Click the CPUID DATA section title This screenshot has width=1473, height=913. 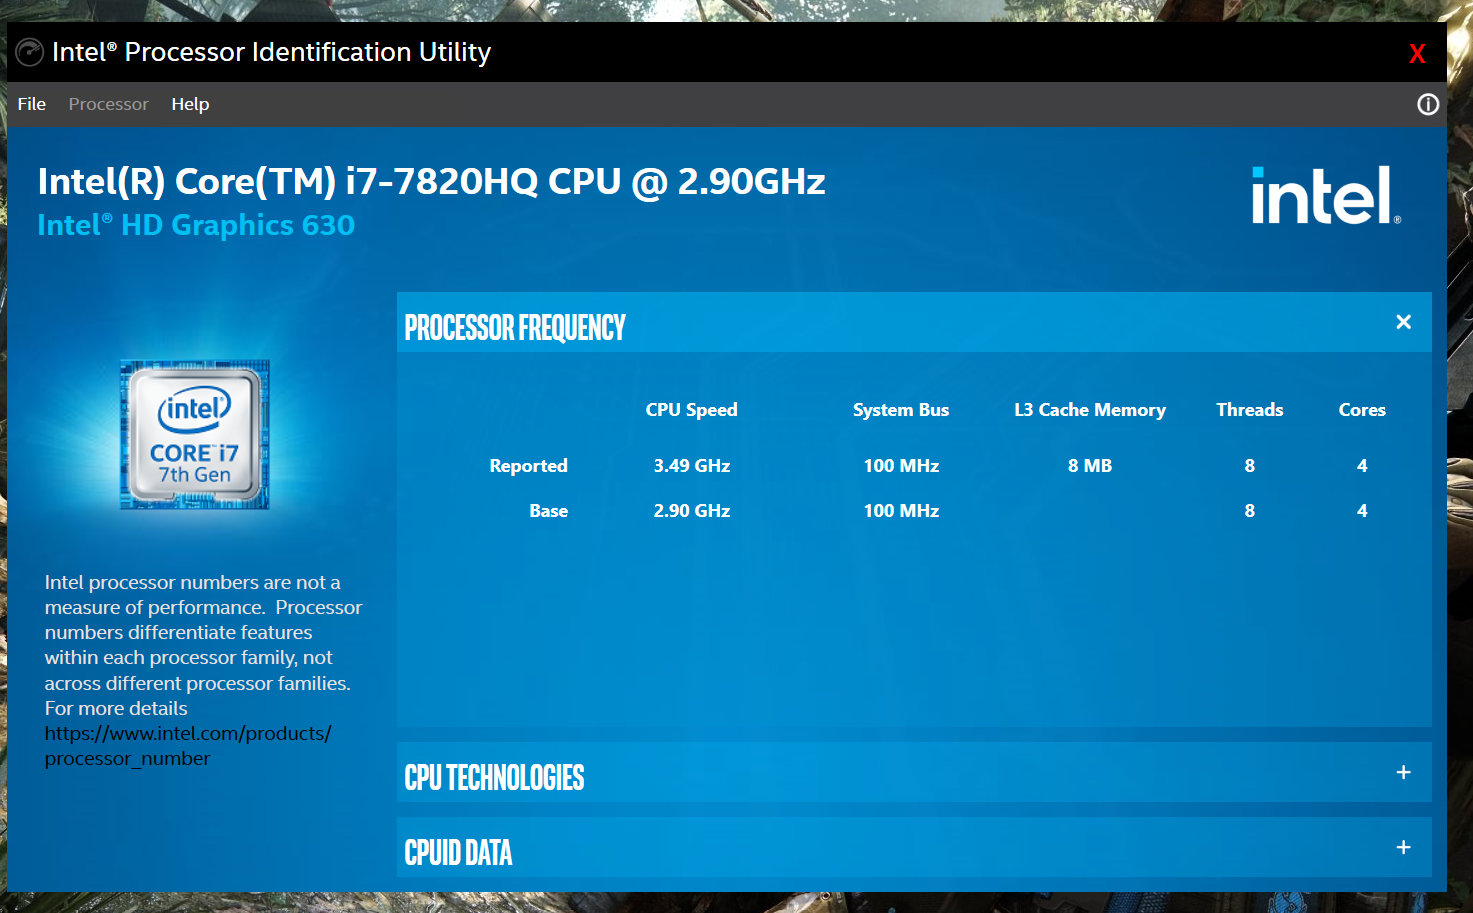tap(458, 852)
